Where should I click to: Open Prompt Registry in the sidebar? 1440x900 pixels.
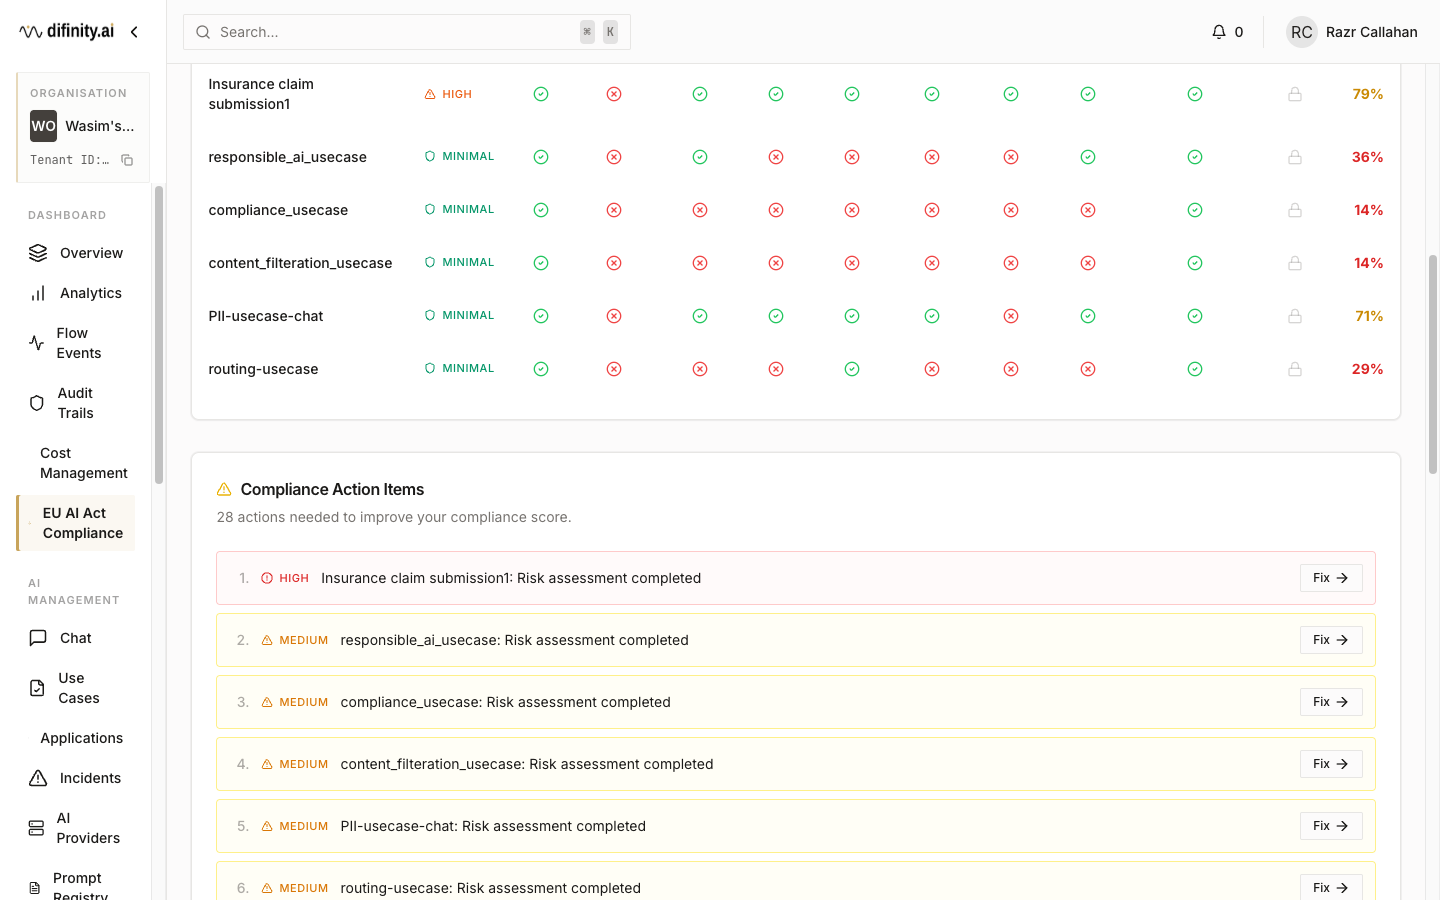point(76,888)
